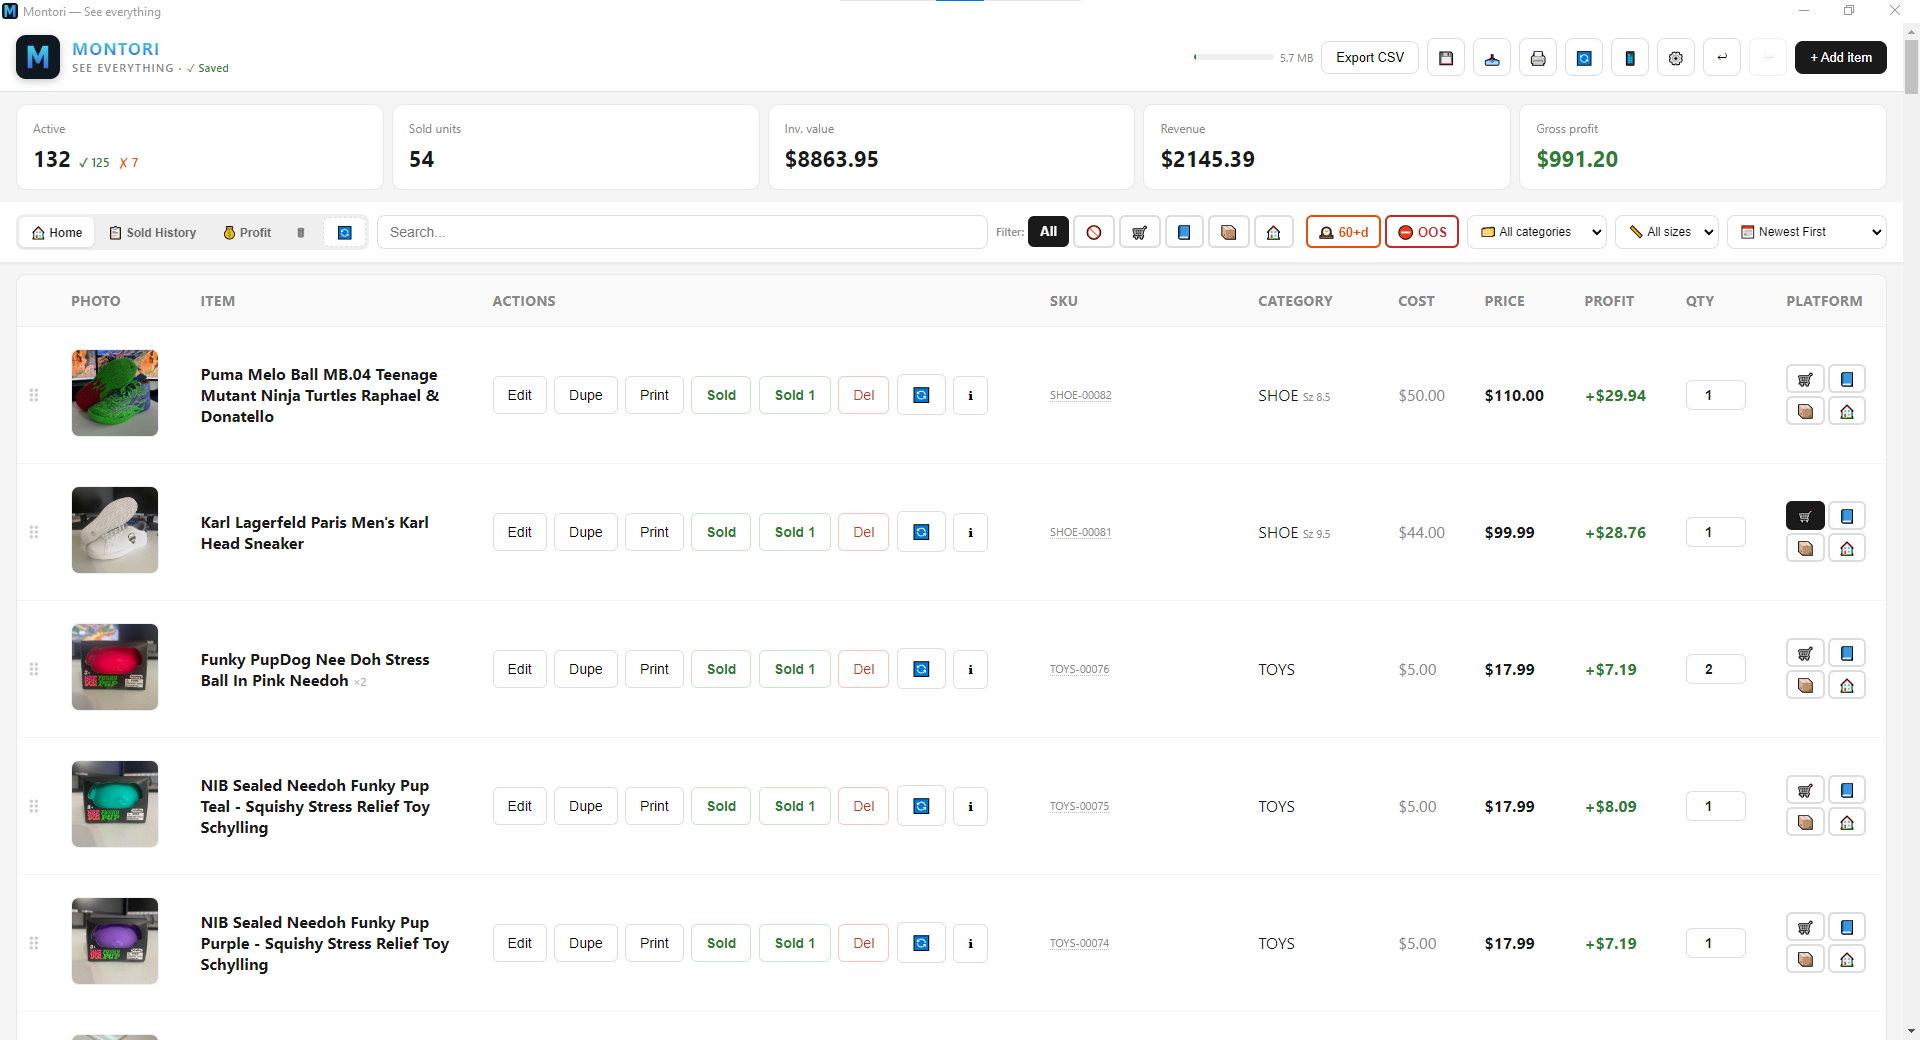
Task: Toggle the house platform filter
Action: pos(1274,232)
